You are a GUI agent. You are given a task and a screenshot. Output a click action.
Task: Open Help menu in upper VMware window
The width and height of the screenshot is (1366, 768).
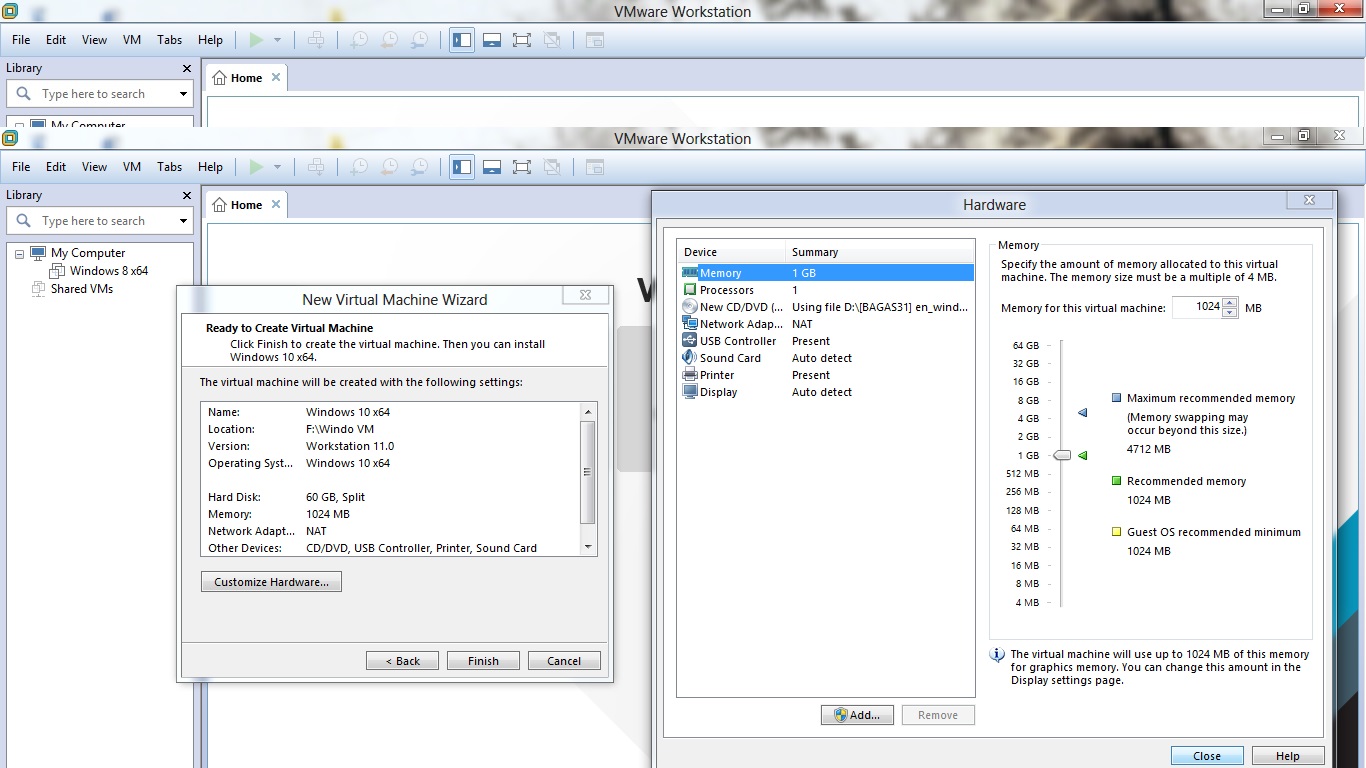pos(210,40)
